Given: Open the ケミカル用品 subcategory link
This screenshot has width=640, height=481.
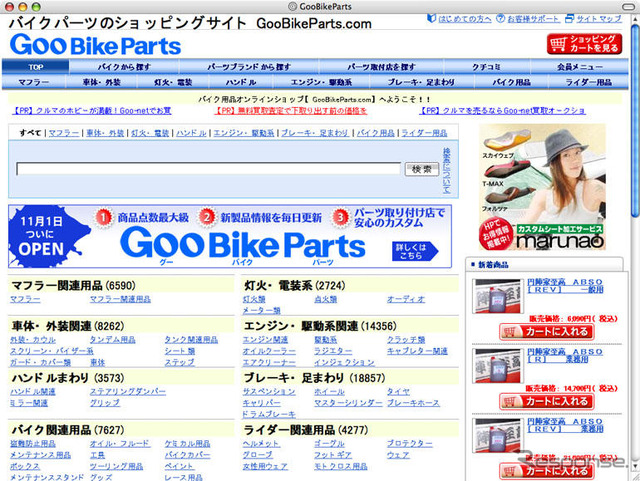Looking at the screenshot, I should click(x=187, y=443).
